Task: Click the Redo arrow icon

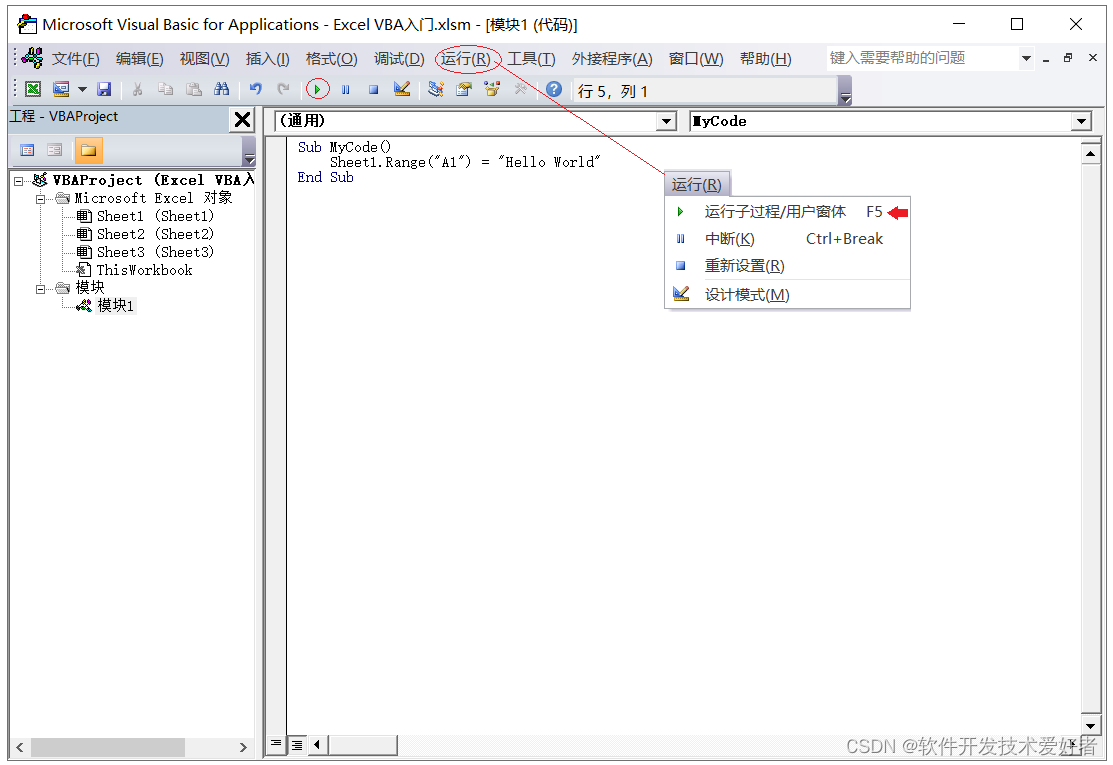Action: pos(283,89)
